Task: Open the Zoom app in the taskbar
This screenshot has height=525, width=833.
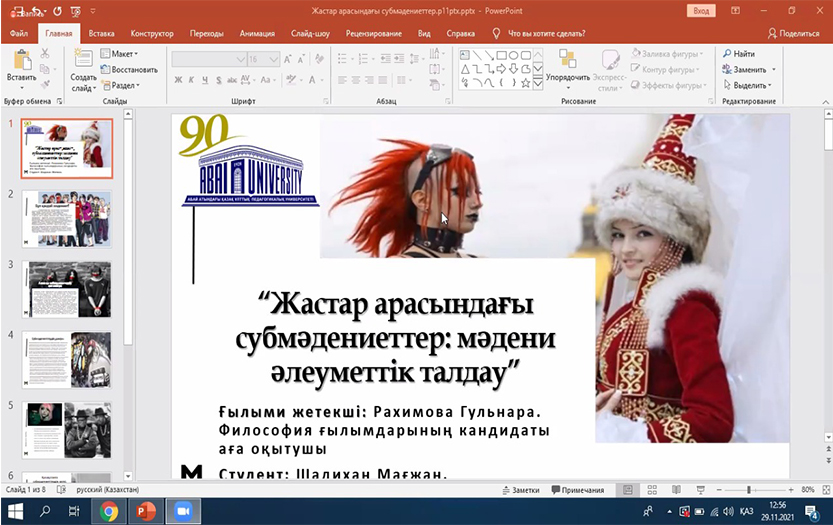Action: tap(183, 511)
